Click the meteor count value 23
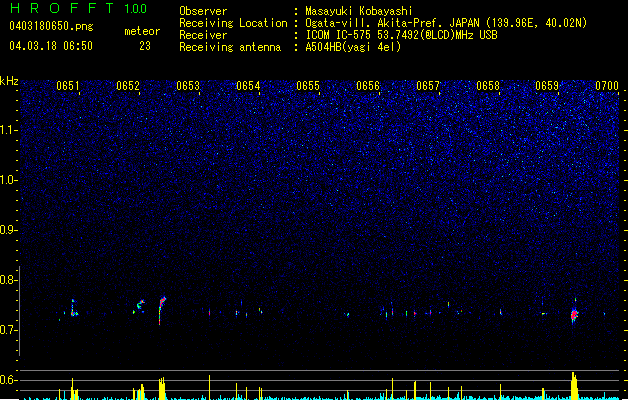629x400 pixels. click(145, 46)
